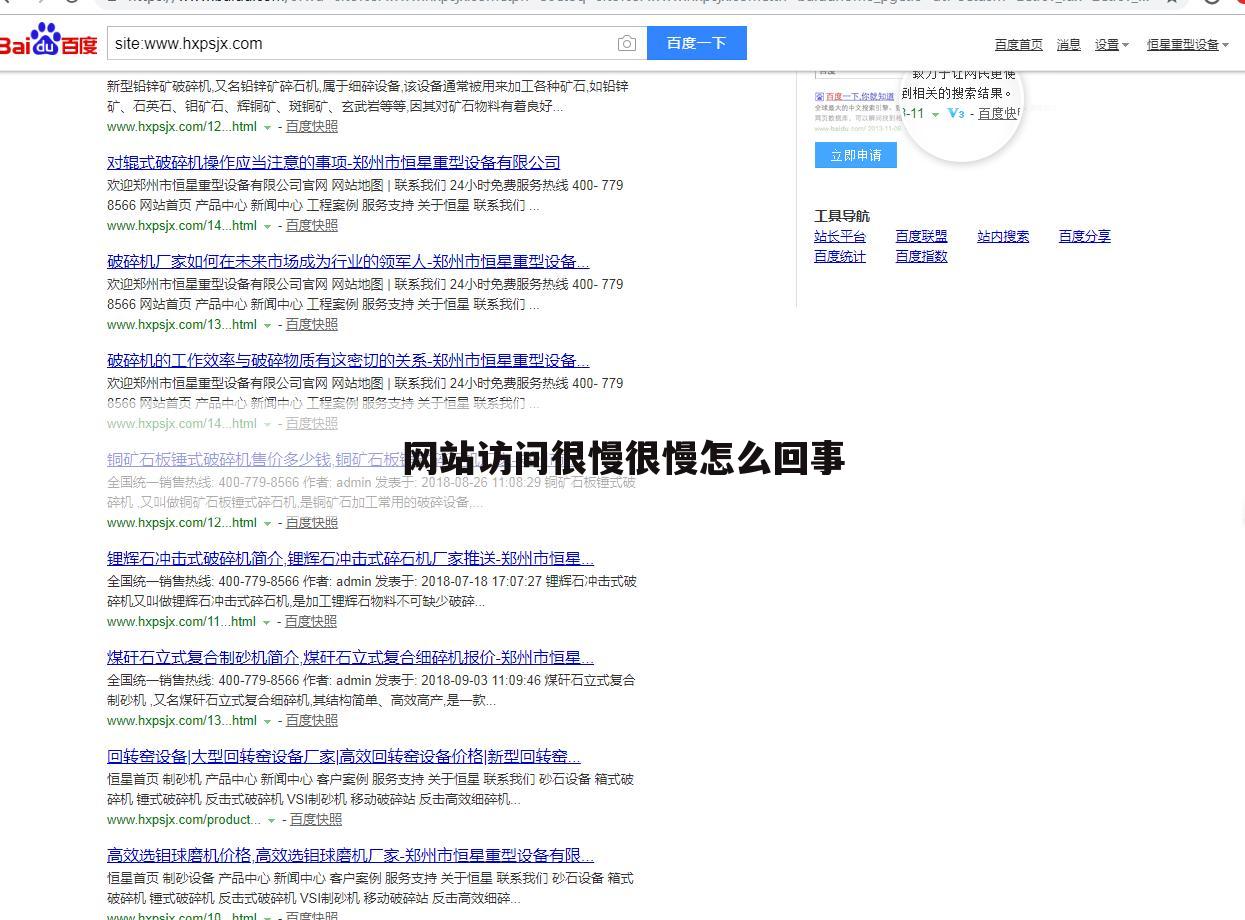Expand URL arrow under 新型铅锌矿破碎机 snippet

267,128
